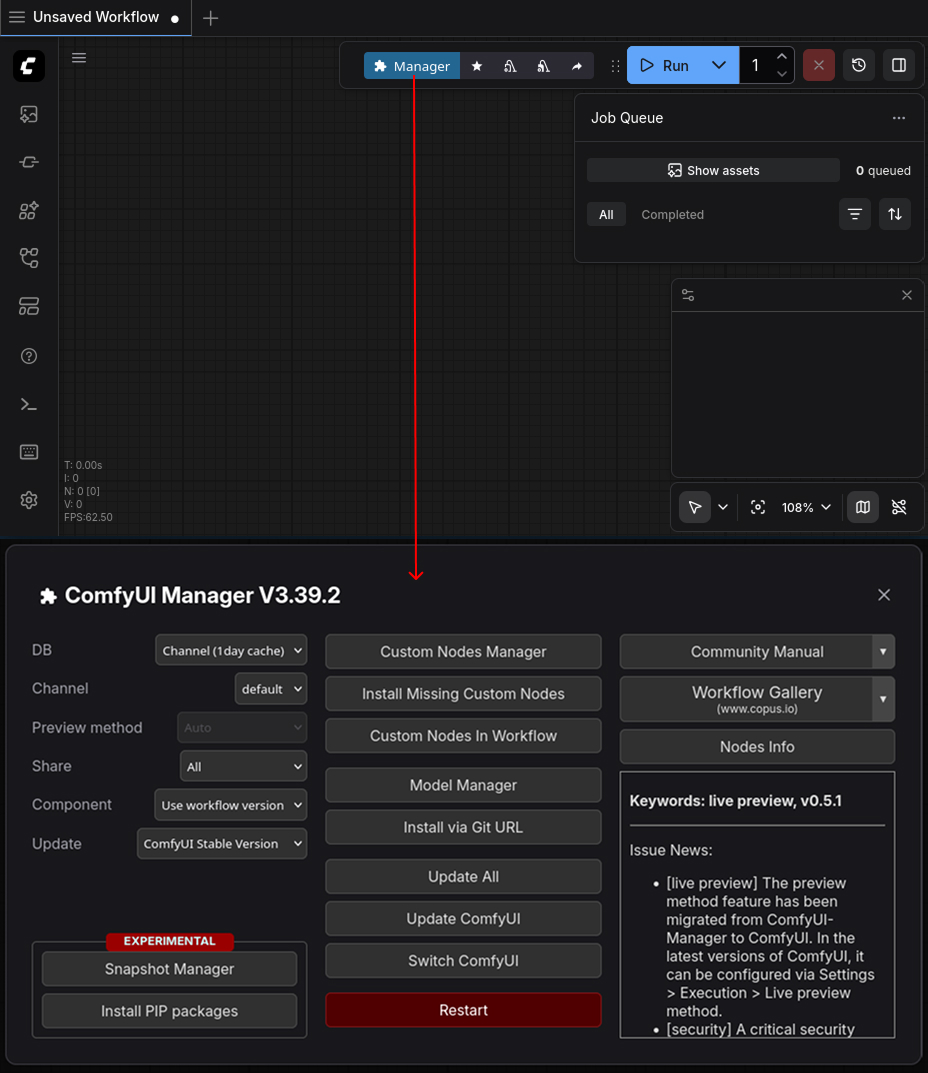The height and width of the screenshot is (1073, 928).
Task: Open the node library sidebar panel
Action: click(29, 210)
